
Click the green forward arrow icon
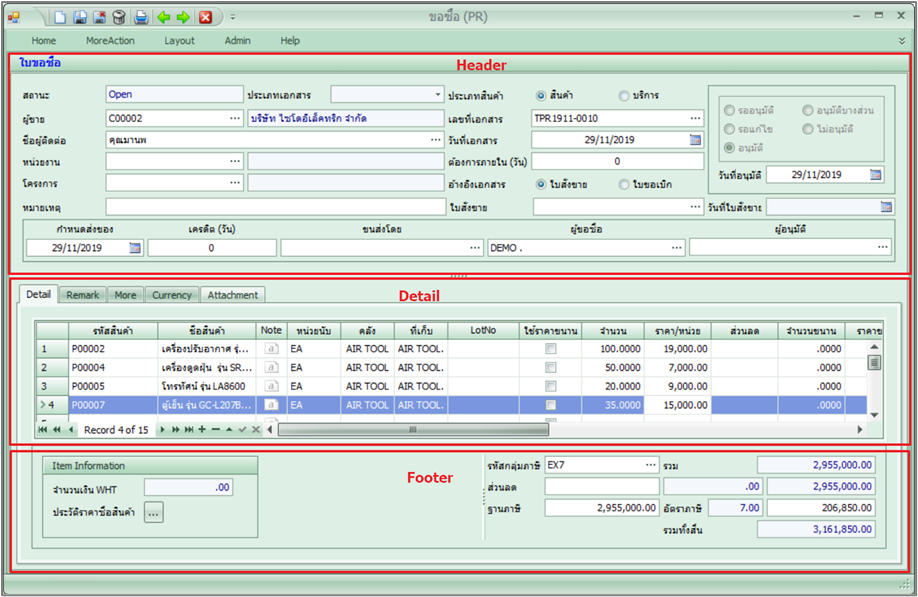coord(183,17)
